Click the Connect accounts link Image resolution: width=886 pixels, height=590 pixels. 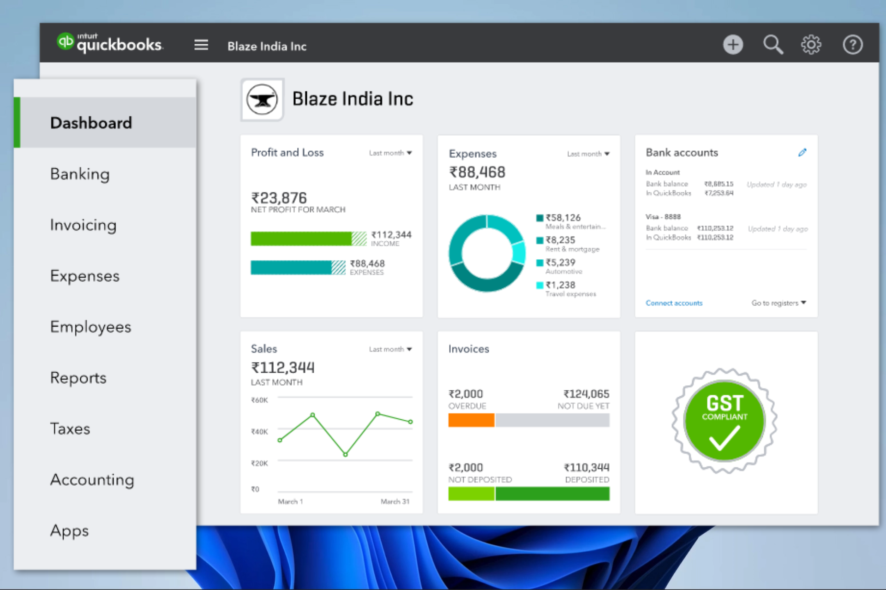[x=674, y=303]
